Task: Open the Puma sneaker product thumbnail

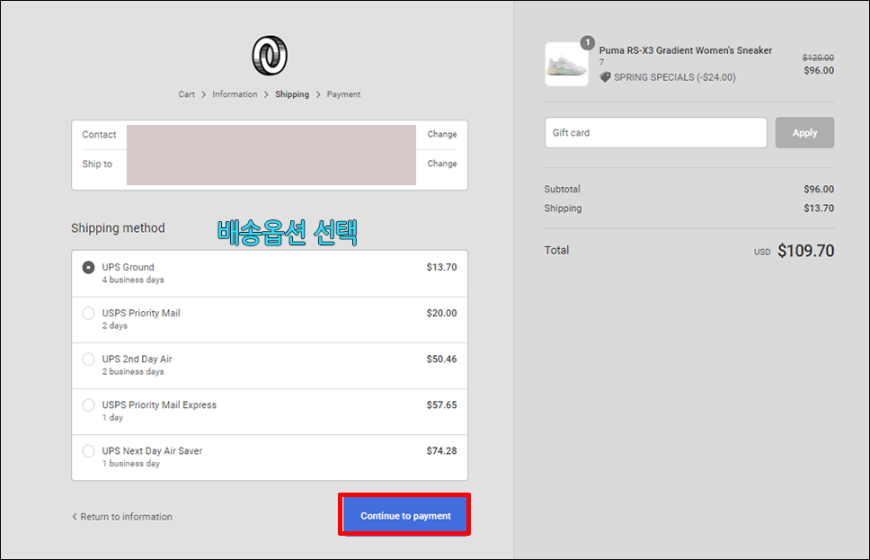Action: click(x=566, y=64)
